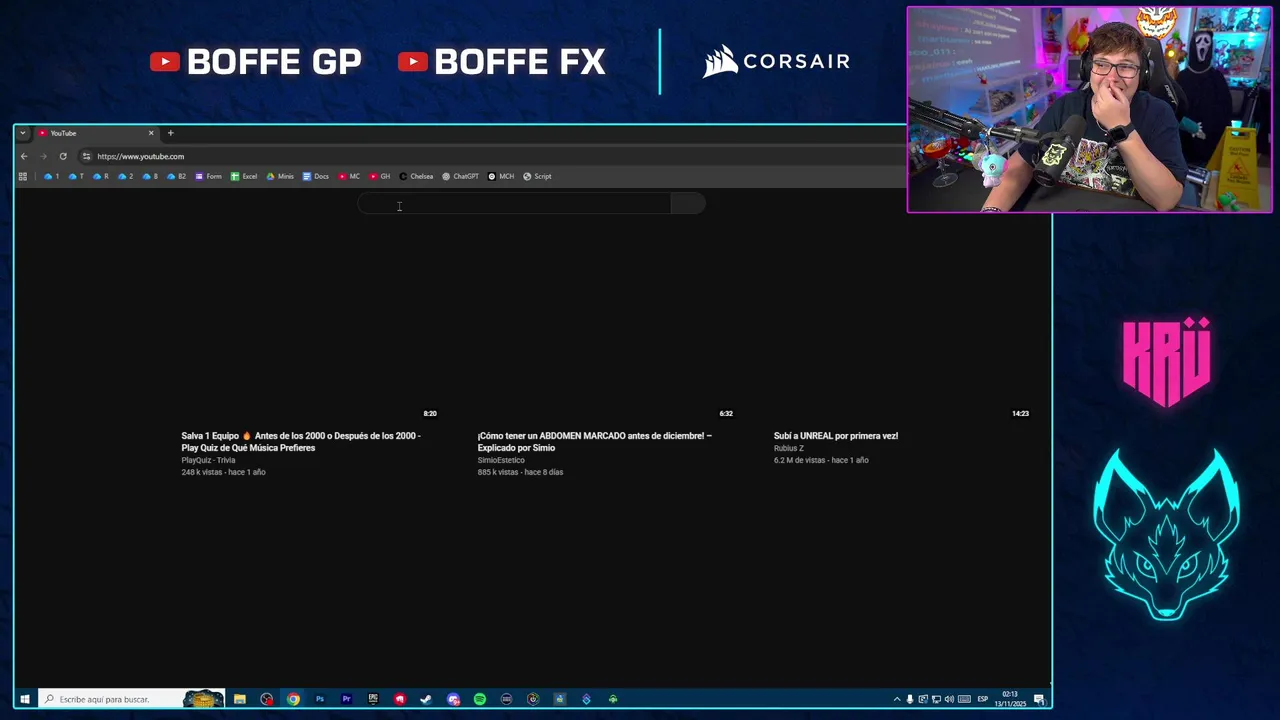Reload the YouTube page
The image size is (1280, 720).
pos(63,156)
